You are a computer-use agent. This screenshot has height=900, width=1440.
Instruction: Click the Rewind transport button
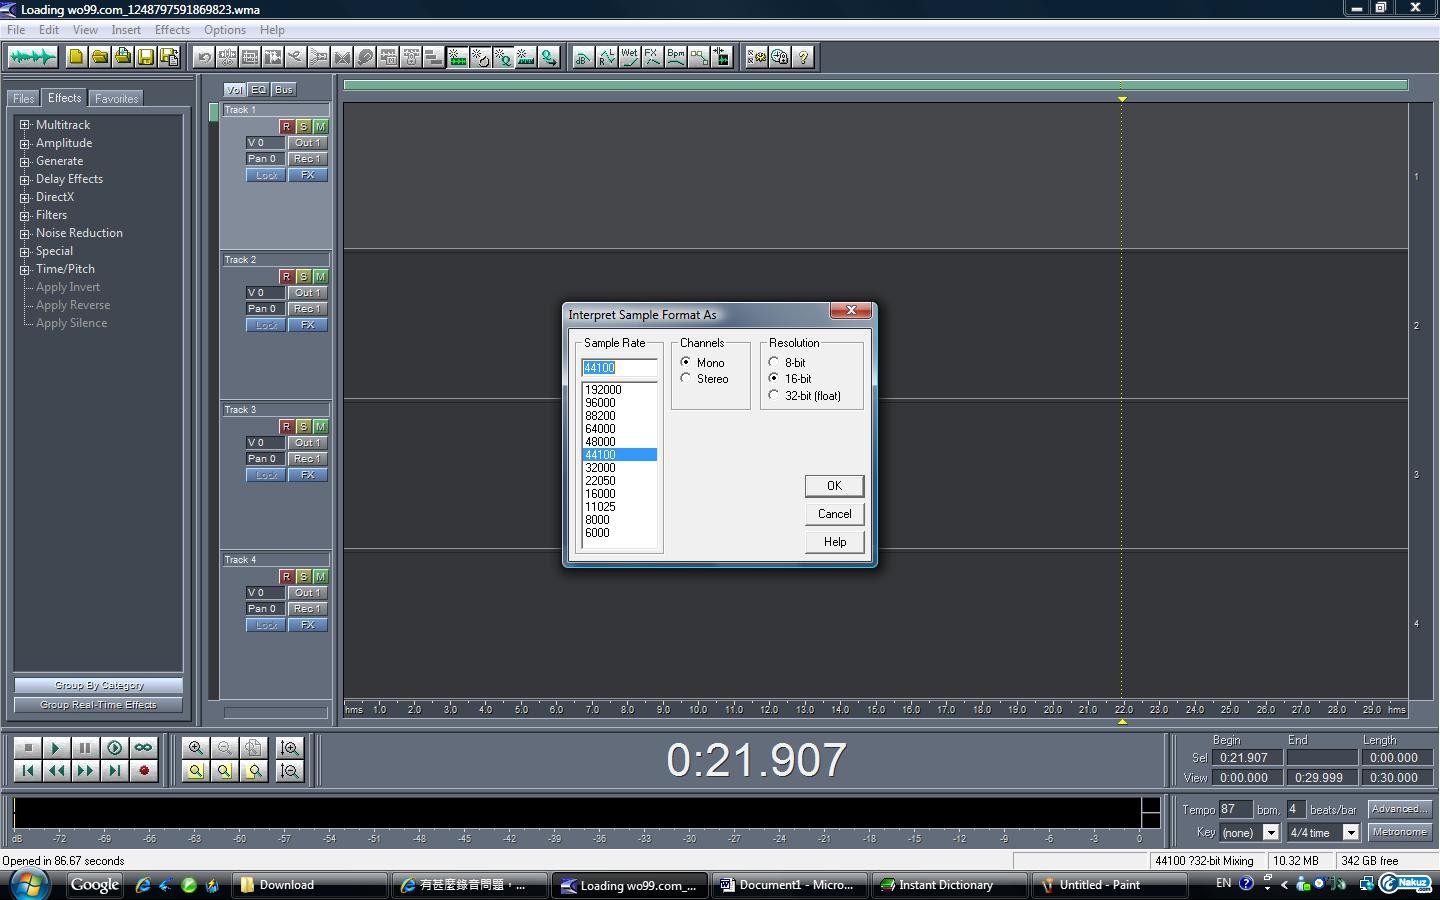[56, 770]
